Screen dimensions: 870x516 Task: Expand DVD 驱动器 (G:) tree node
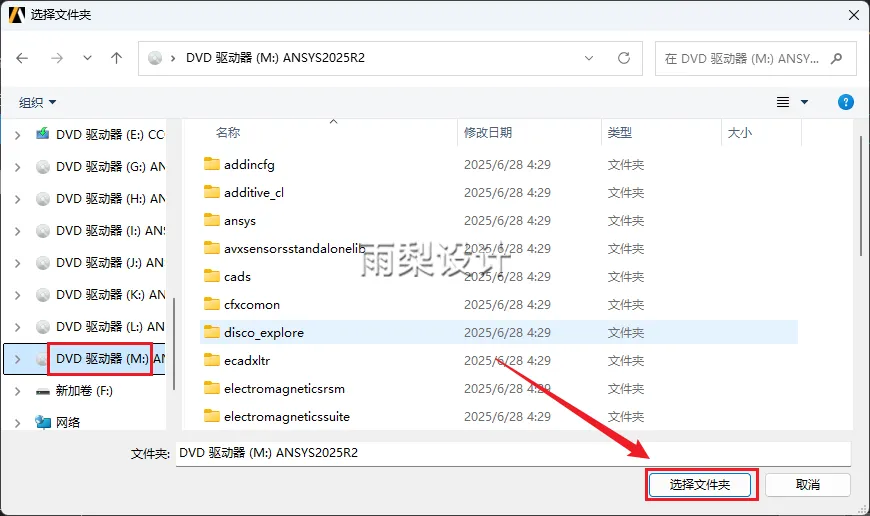(17, 167)
